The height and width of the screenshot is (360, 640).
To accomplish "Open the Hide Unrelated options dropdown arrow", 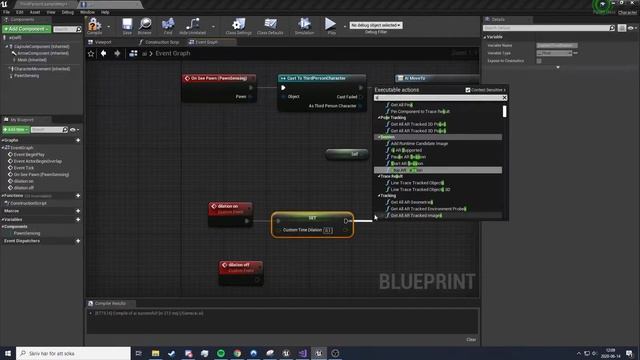I will [x=213, y=27].
